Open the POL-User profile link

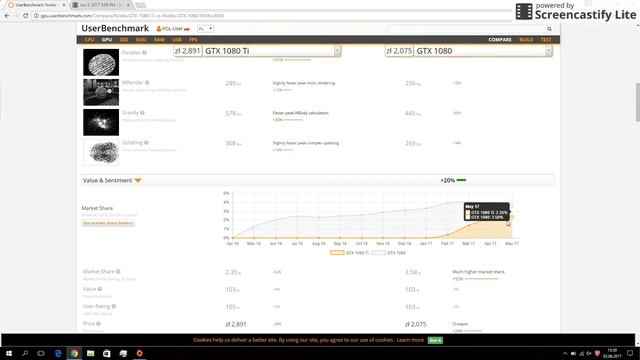[173, 29]
